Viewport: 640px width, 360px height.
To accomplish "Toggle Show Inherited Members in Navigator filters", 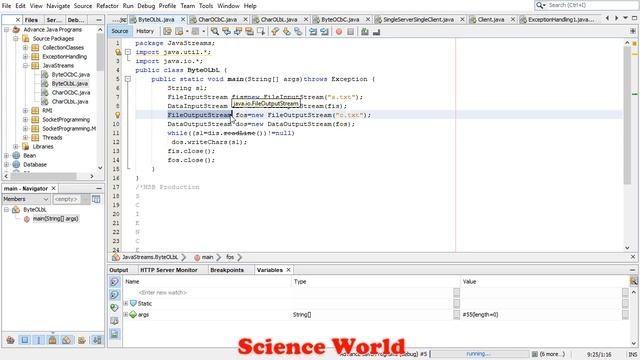I will pyautogui.click(x=11, y=340).
